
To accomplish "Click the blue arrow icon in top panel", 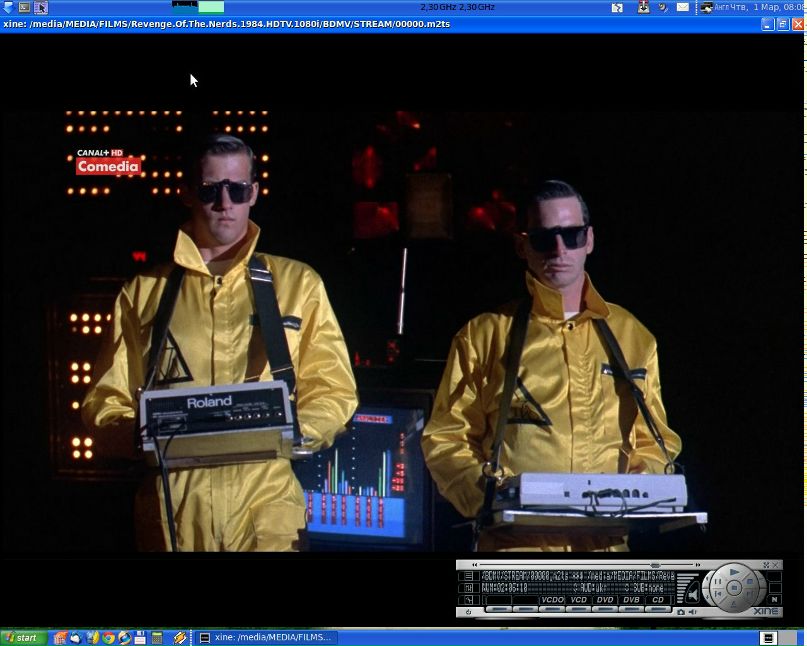I will [x=8, y=7].
